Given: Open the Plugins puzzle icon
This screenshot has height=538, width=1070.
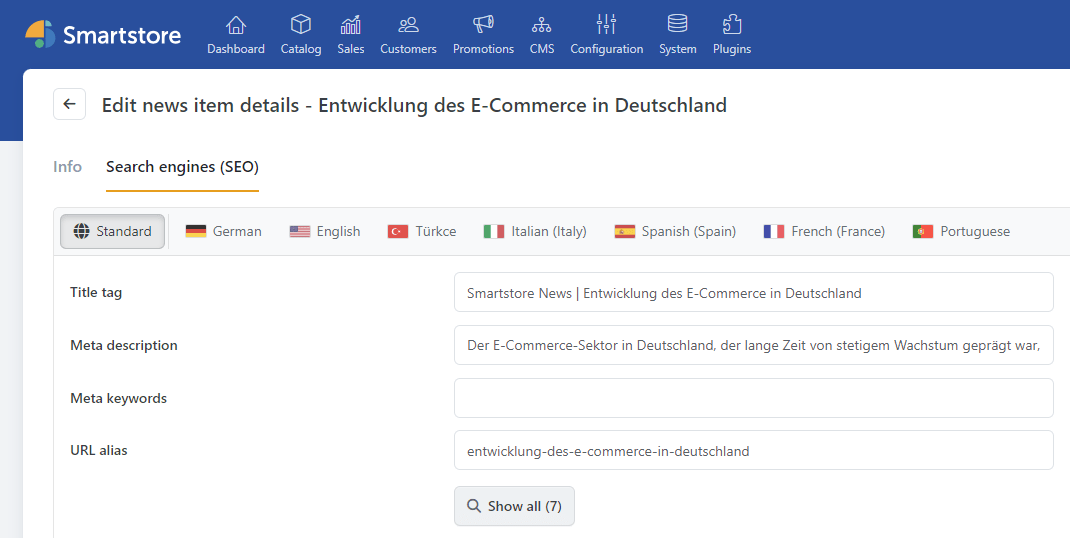Looking at the screenshot, I should (x=731, y=25).
